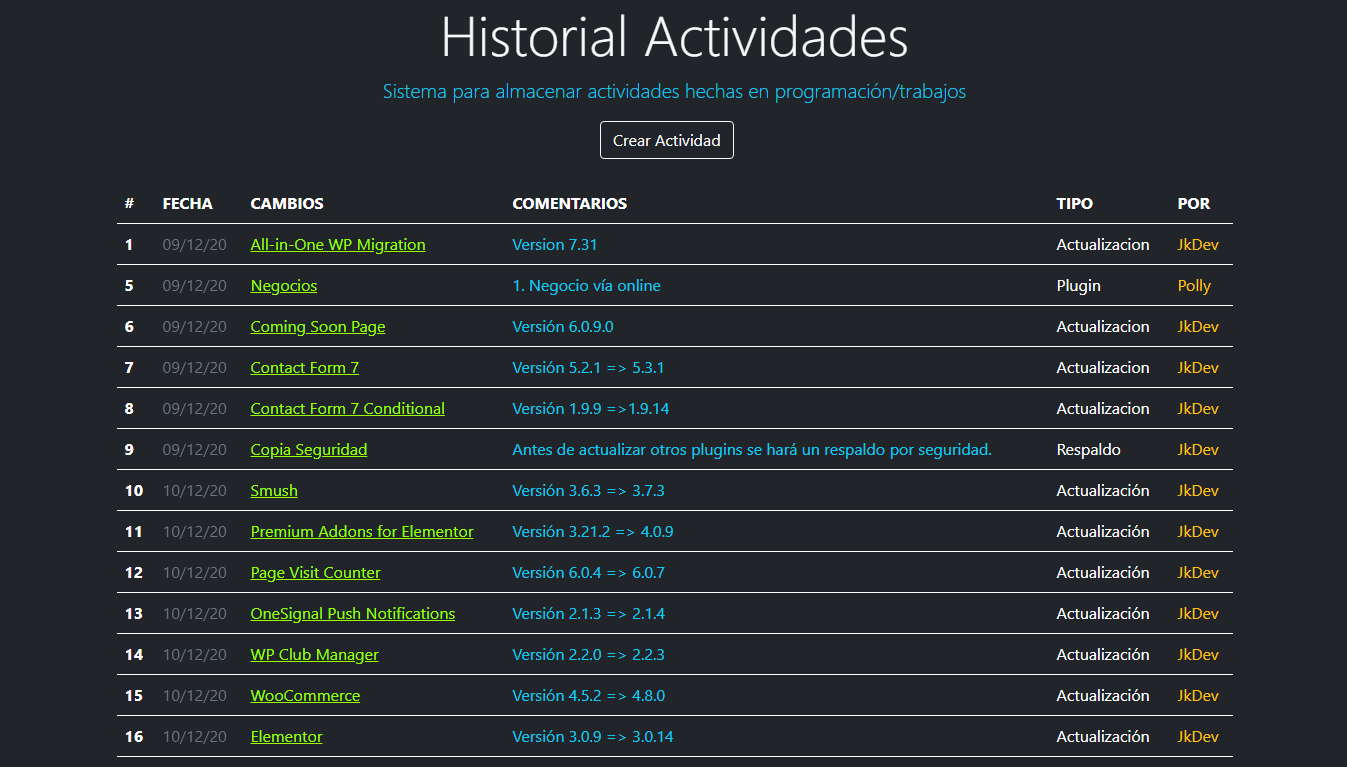Screen dimensions: 1347x767
Task: Select comment 'Versión 2.1.3 => 2.1.4'
Action: pyautogui.click(x=589, y=614)
